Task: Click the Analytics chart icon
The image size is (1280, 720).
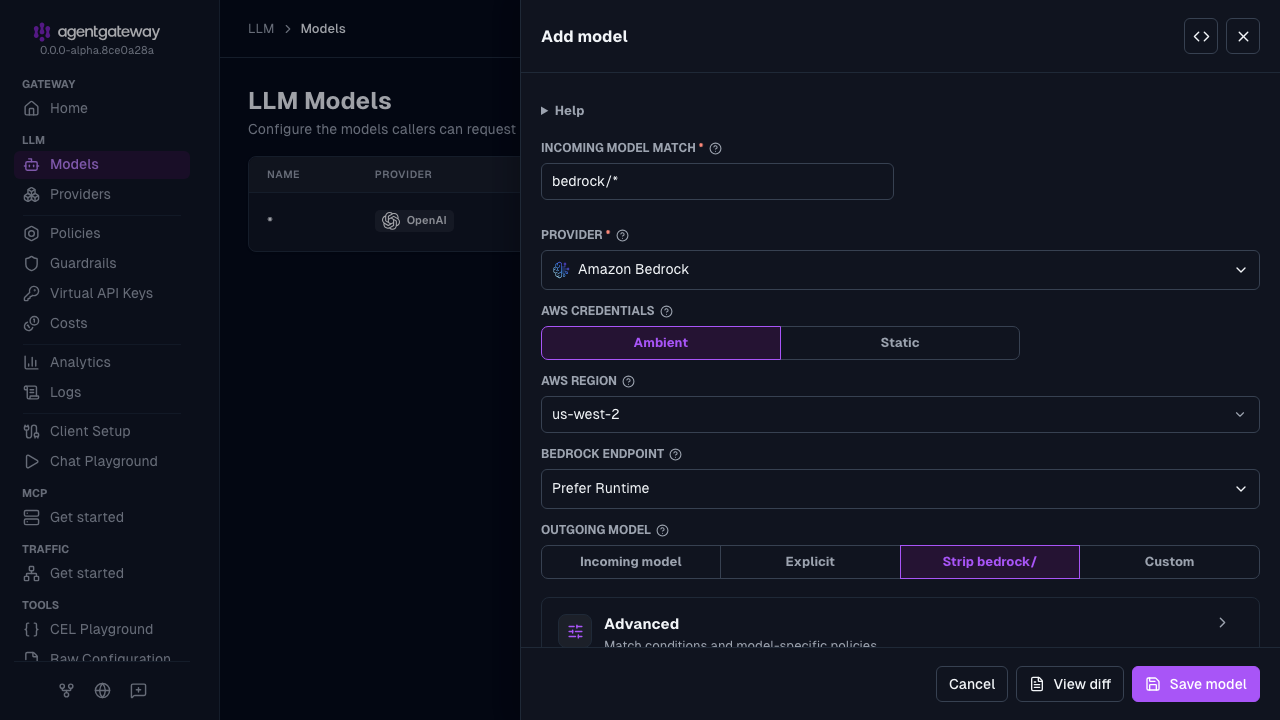Action: tap(32, 362)
